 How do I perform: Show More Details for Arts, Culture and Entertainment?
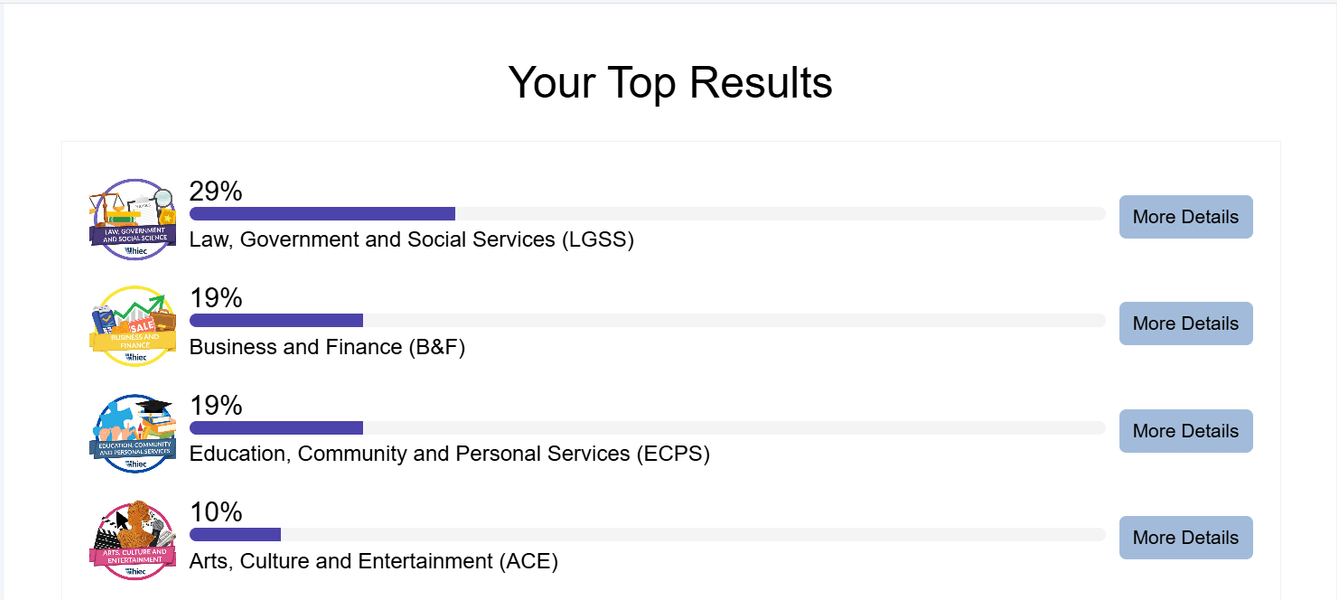(x=1185, y=538)
